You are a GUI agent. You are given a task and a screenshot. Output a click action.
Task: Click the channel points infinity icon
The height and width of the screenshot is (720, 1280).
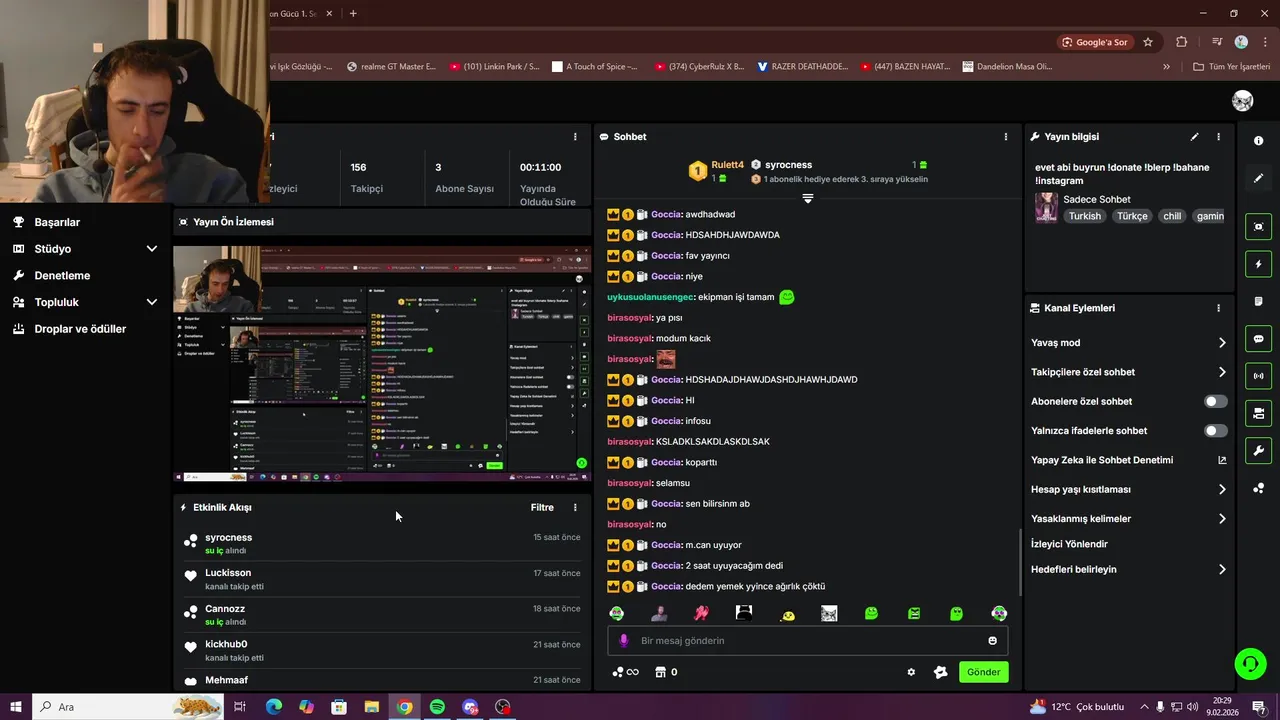[624, 672]
